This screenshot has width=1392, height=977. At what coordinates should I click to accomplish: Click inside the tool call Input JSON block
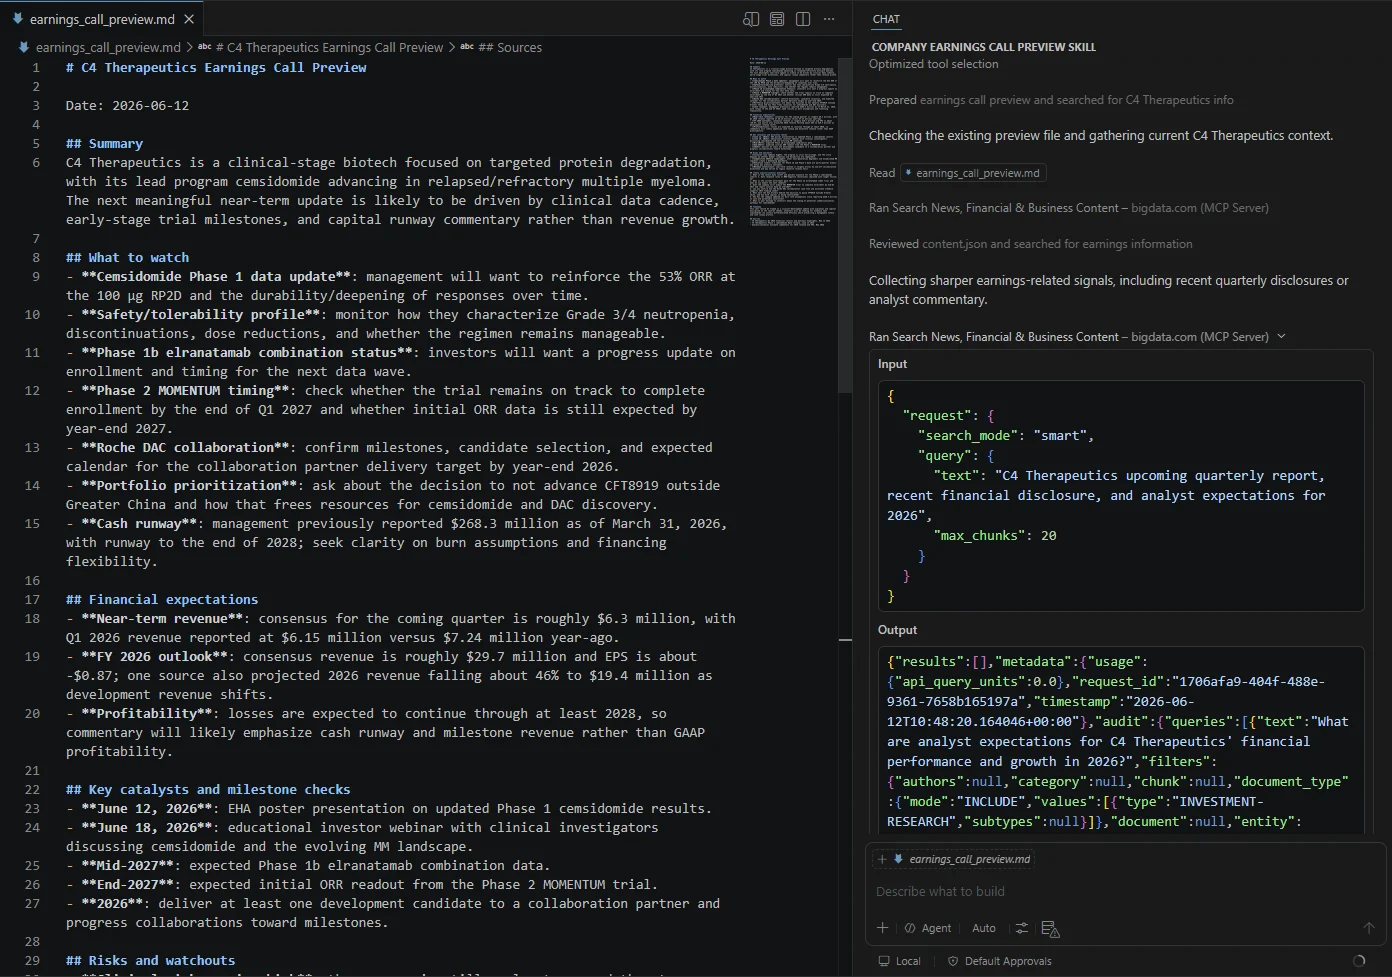pyautogui.click(x=1121, y=496)
